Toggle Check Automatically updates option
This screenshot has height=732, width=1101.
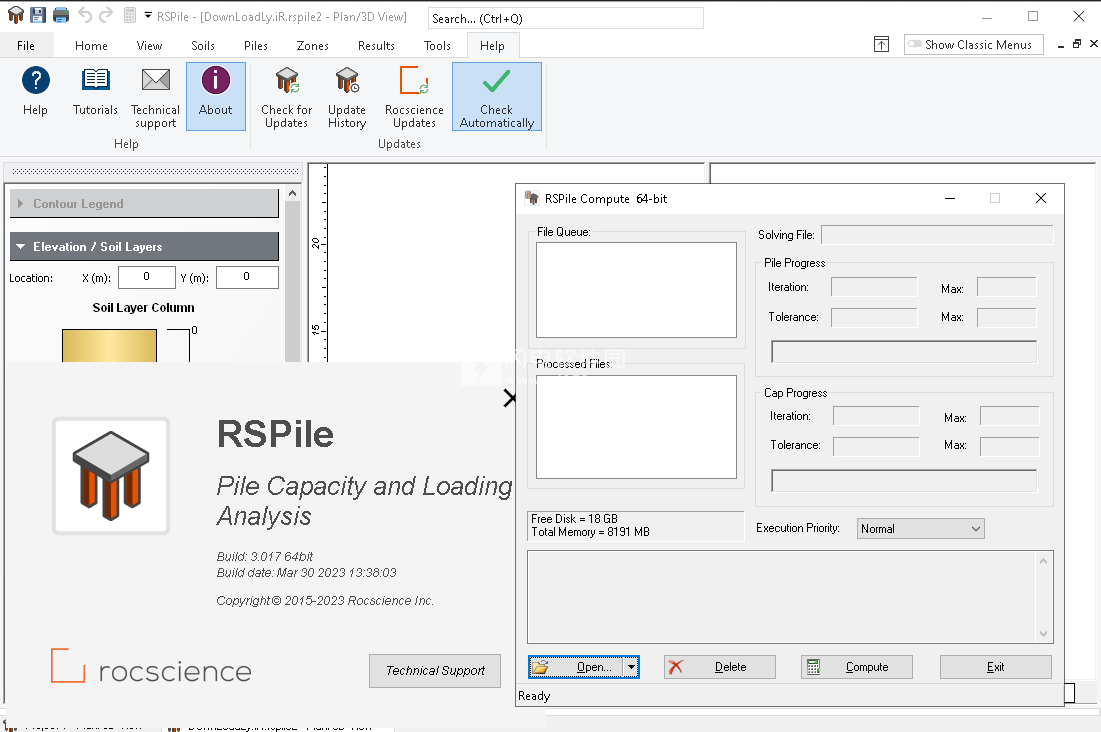(x=496, y=97)
